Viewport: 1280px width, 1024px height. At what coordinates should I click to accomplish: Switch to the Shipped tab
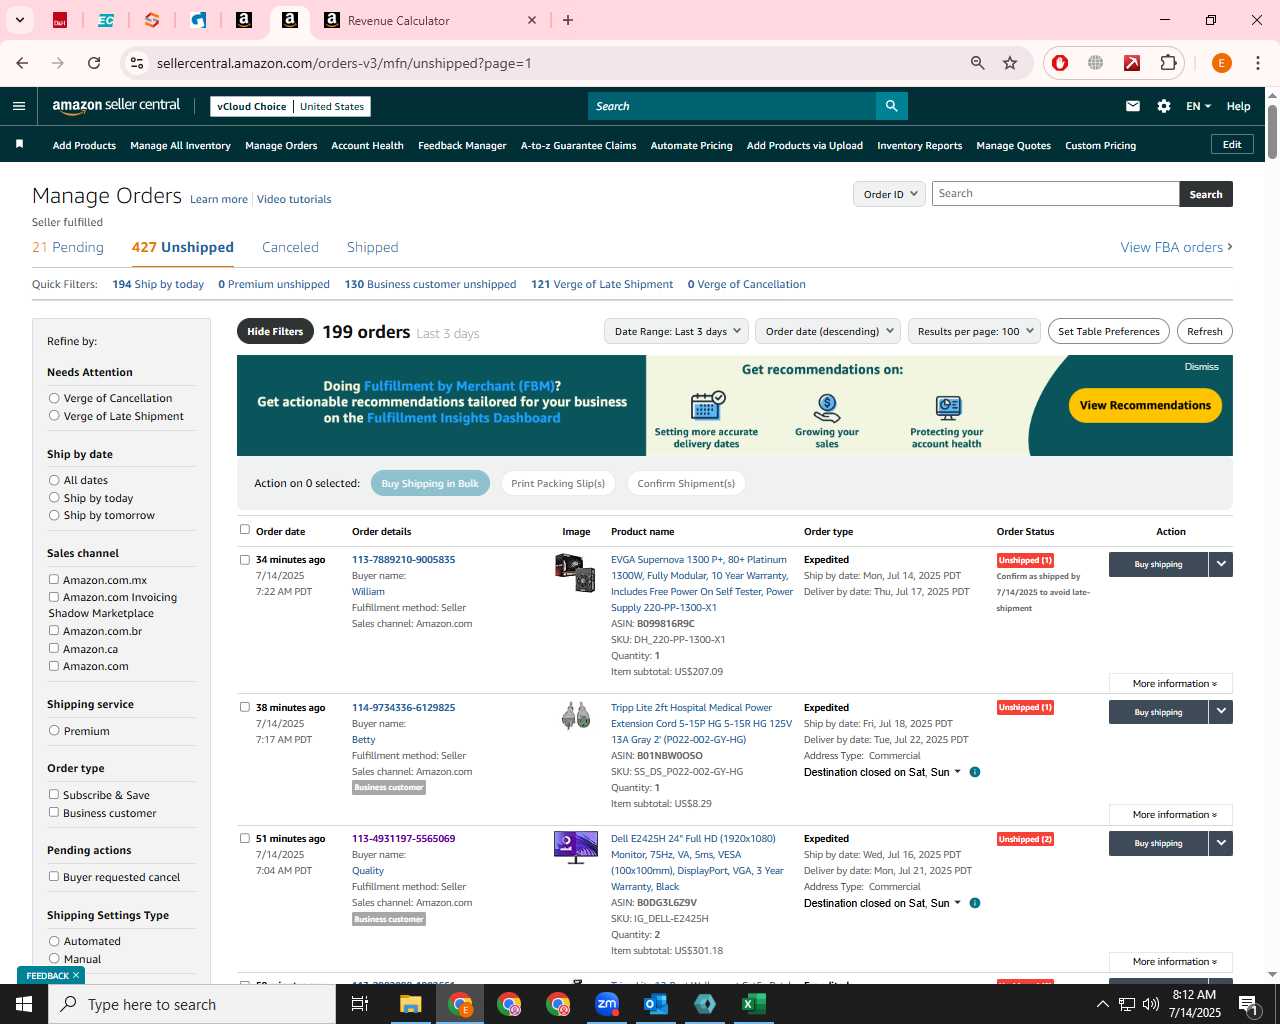coord(372,247)
